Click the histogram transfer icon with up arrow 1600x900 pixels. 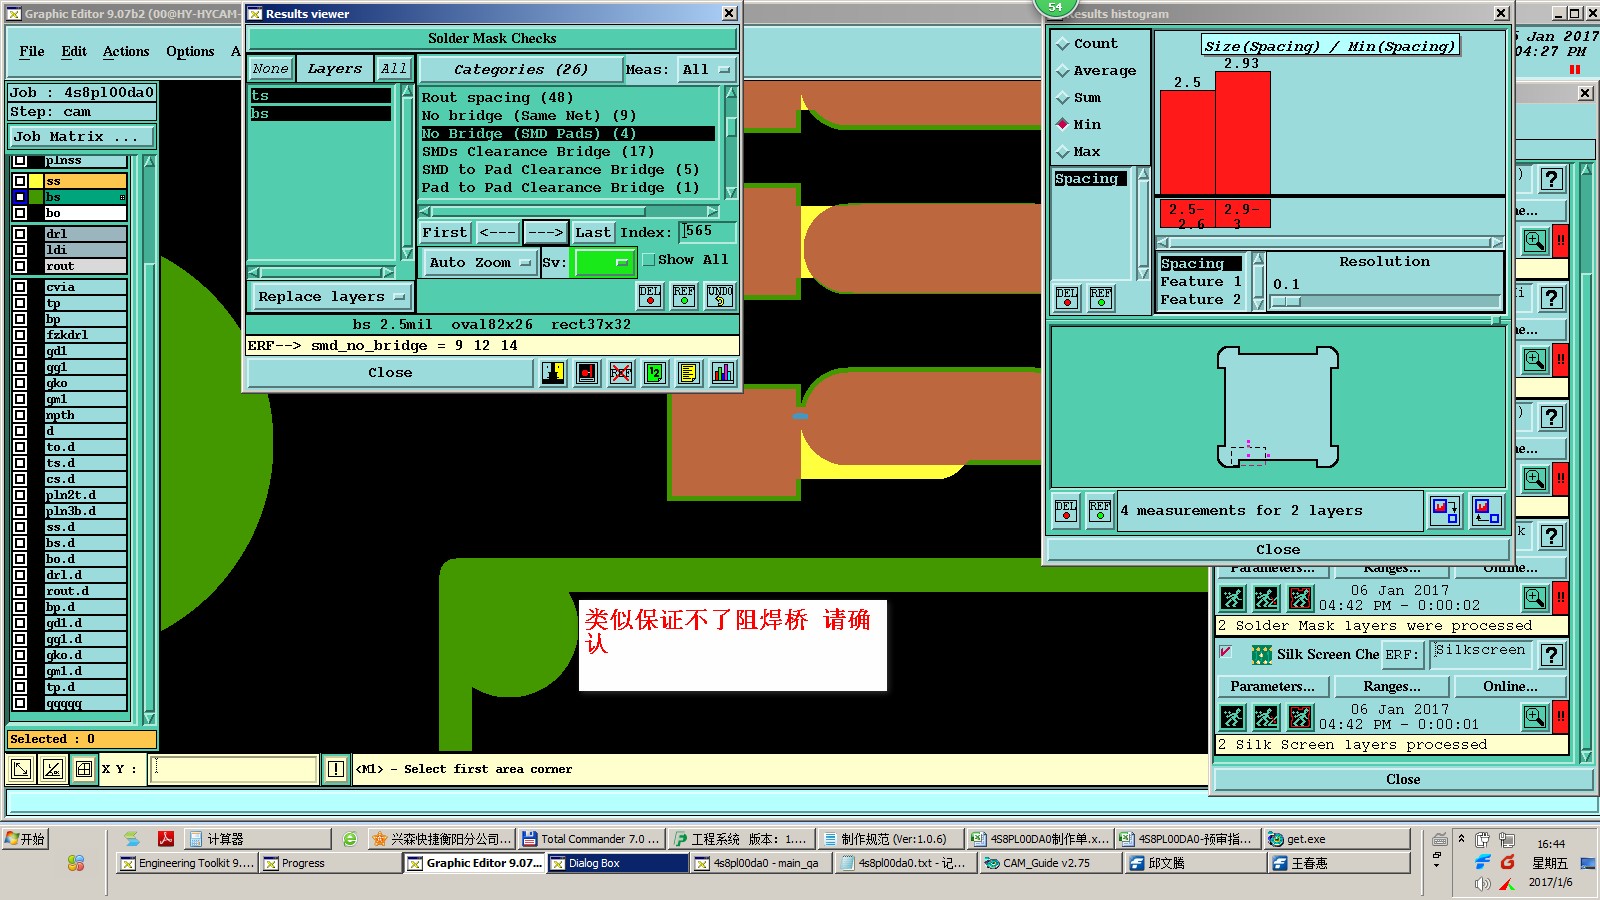click(x=1487, y=511)
